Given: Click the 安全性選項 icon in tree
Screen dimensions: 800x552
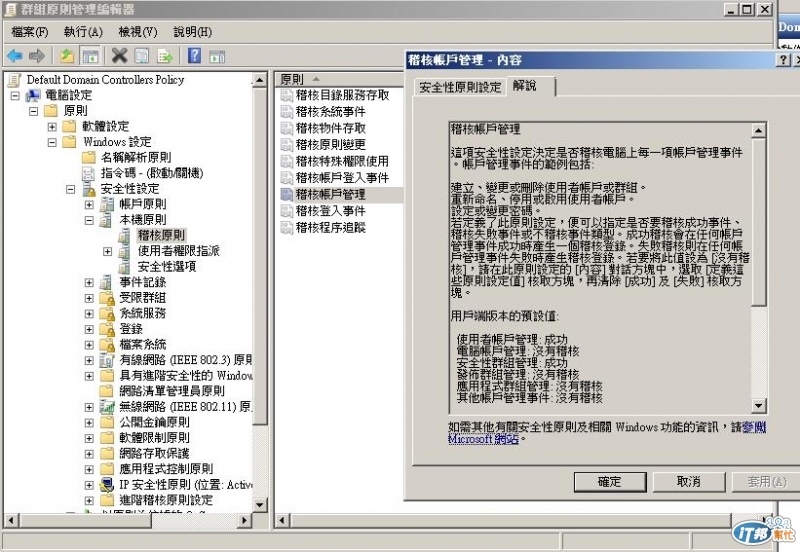Looking at the screenshot, I should tap(124, 266).
